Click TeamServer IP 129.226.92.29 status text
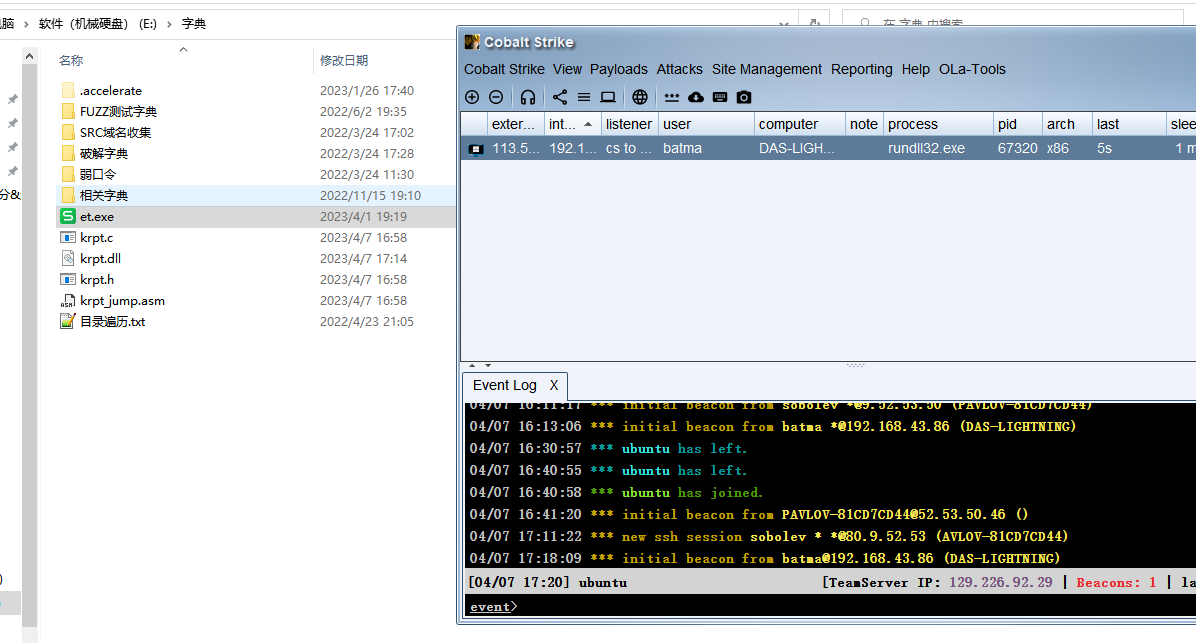Screen dimensions: 1196x643 point(1001,582)
